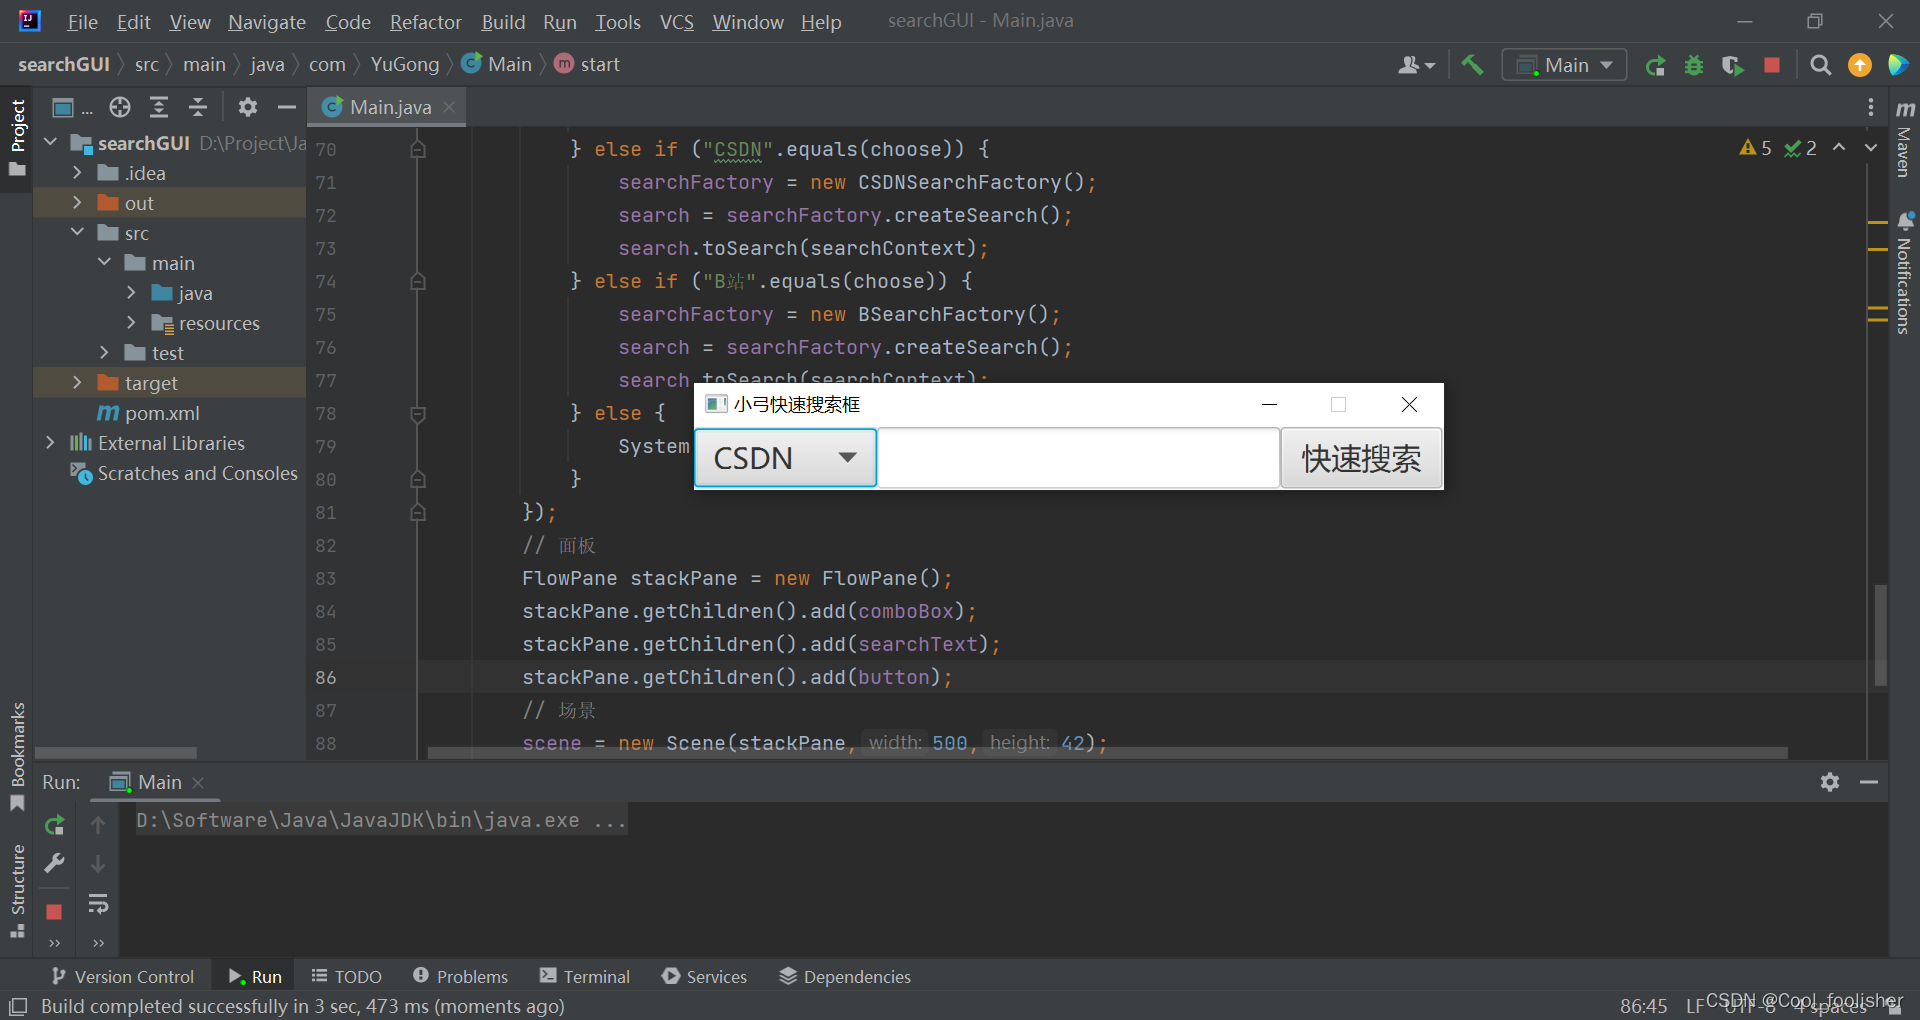Collapse all in Project panel

(198, 107)
